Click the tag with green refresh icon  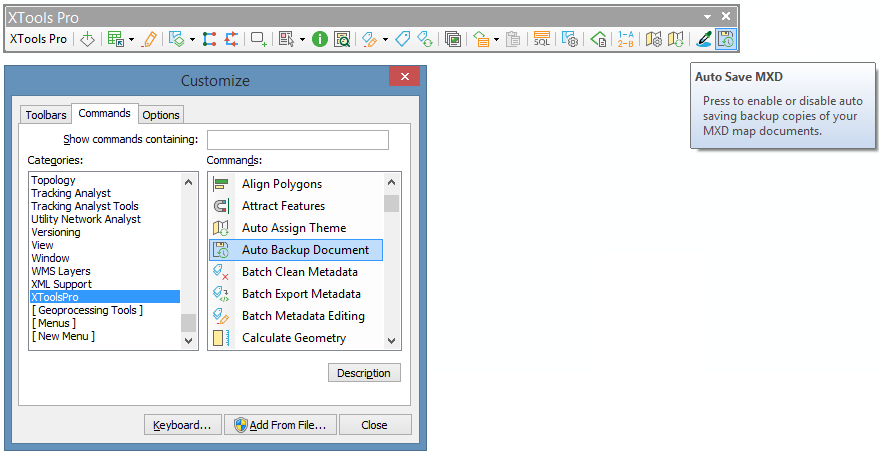point(425,39)
